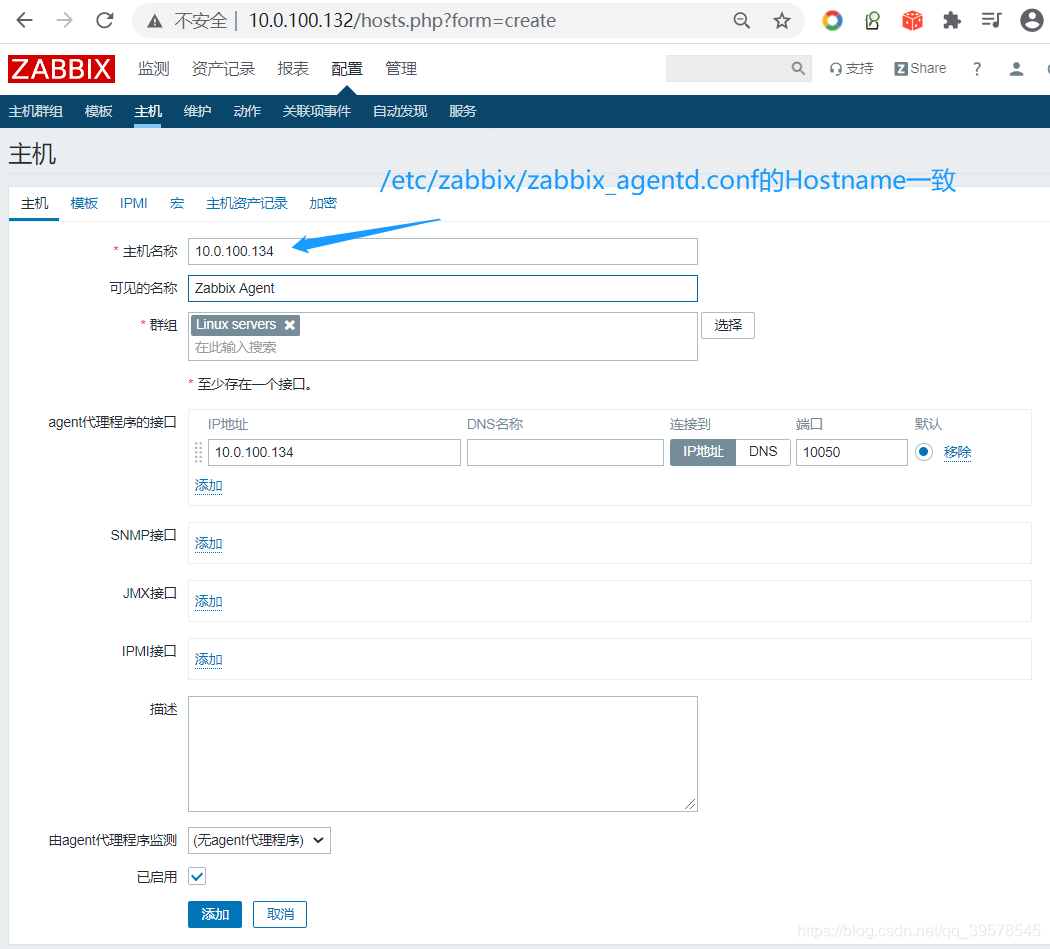The width and height of the screenshot is (1050, 949).
Task: Go to the 维护 submenu
Action: pyautogui.click(x=198, y=111)
